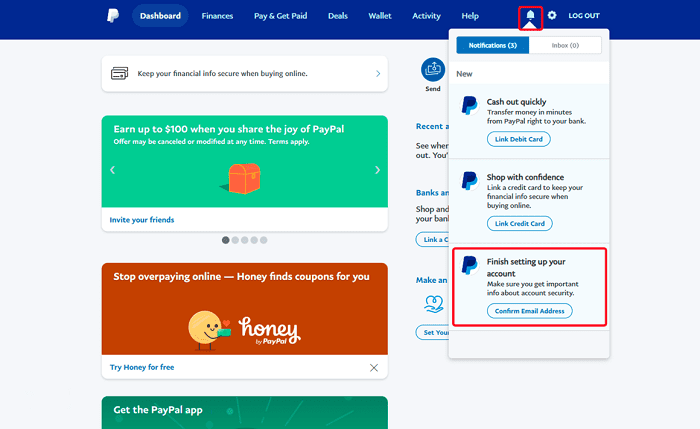Click PayPal icon beside Cash out quickly
The height and width of the screenshot is (429, 700).
[469, 106]
